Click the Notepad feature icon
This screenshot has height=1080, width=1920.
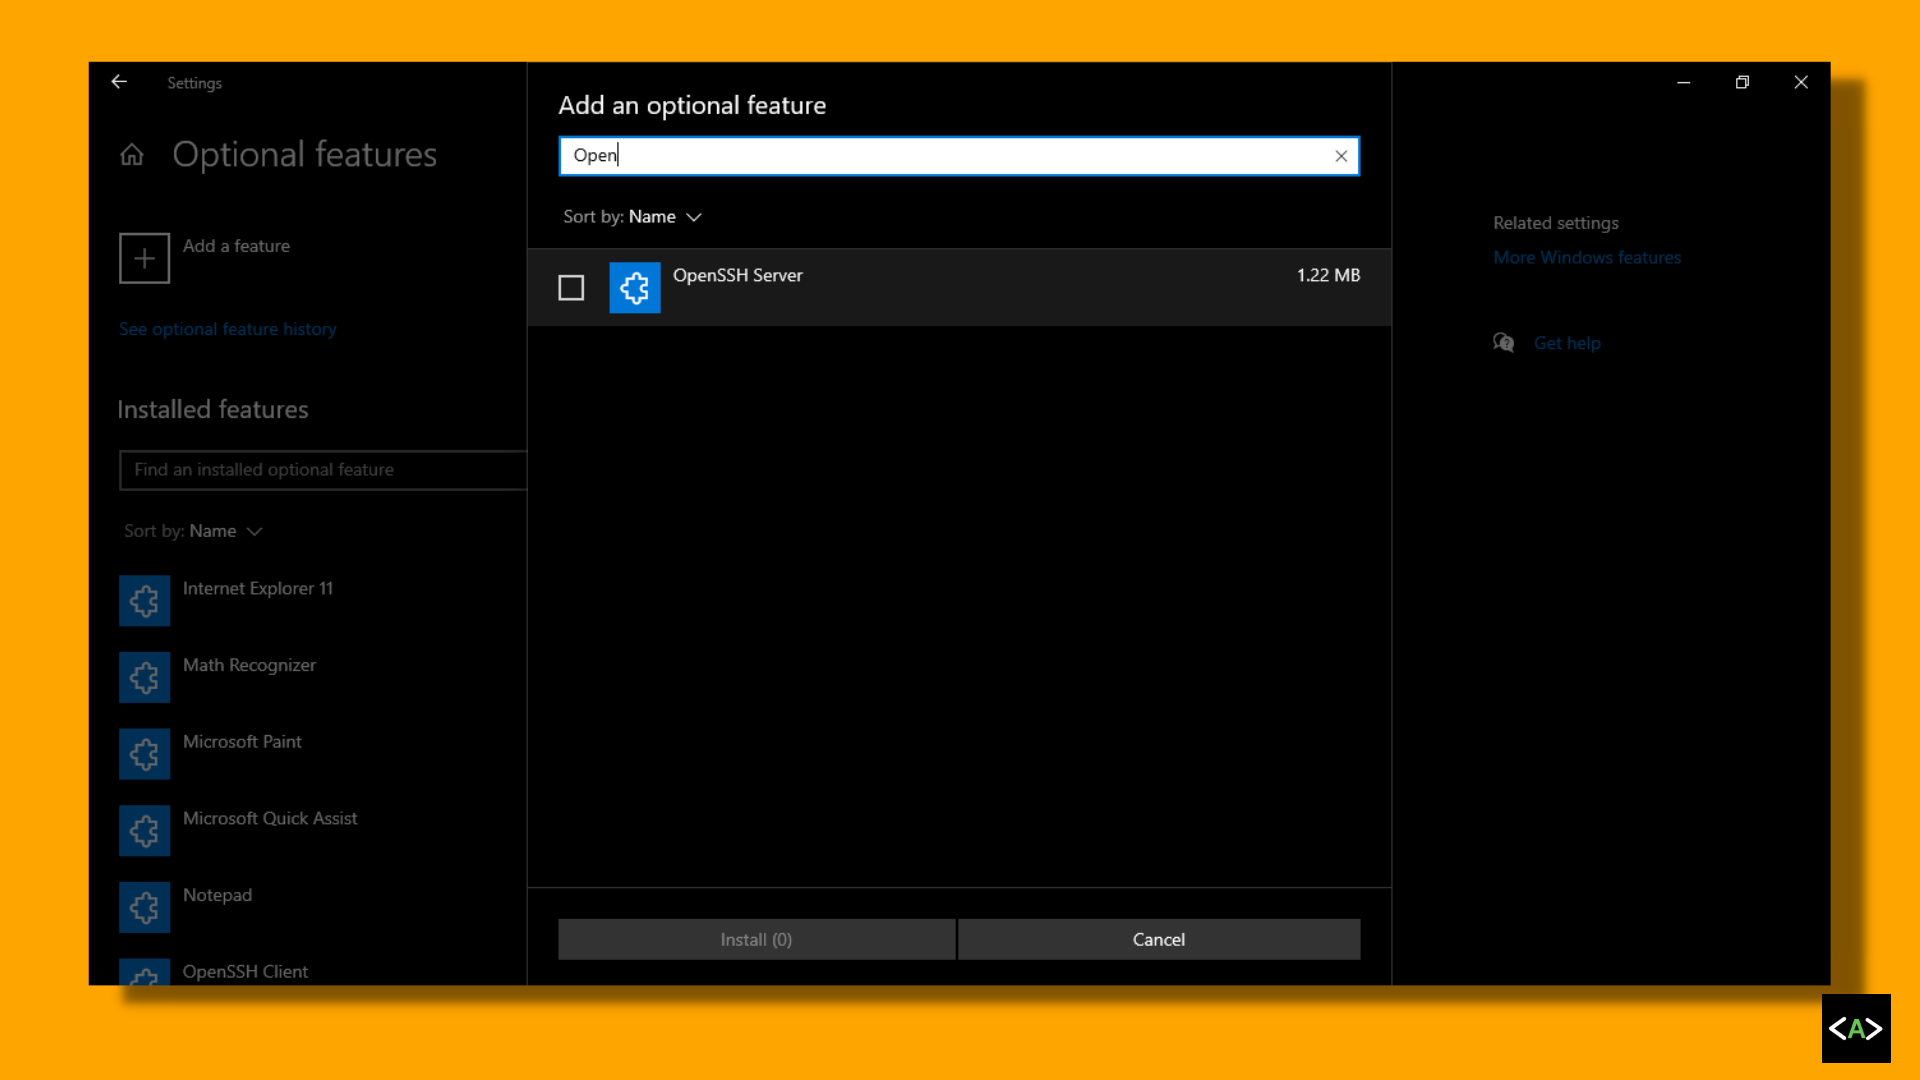pos(145,908)
